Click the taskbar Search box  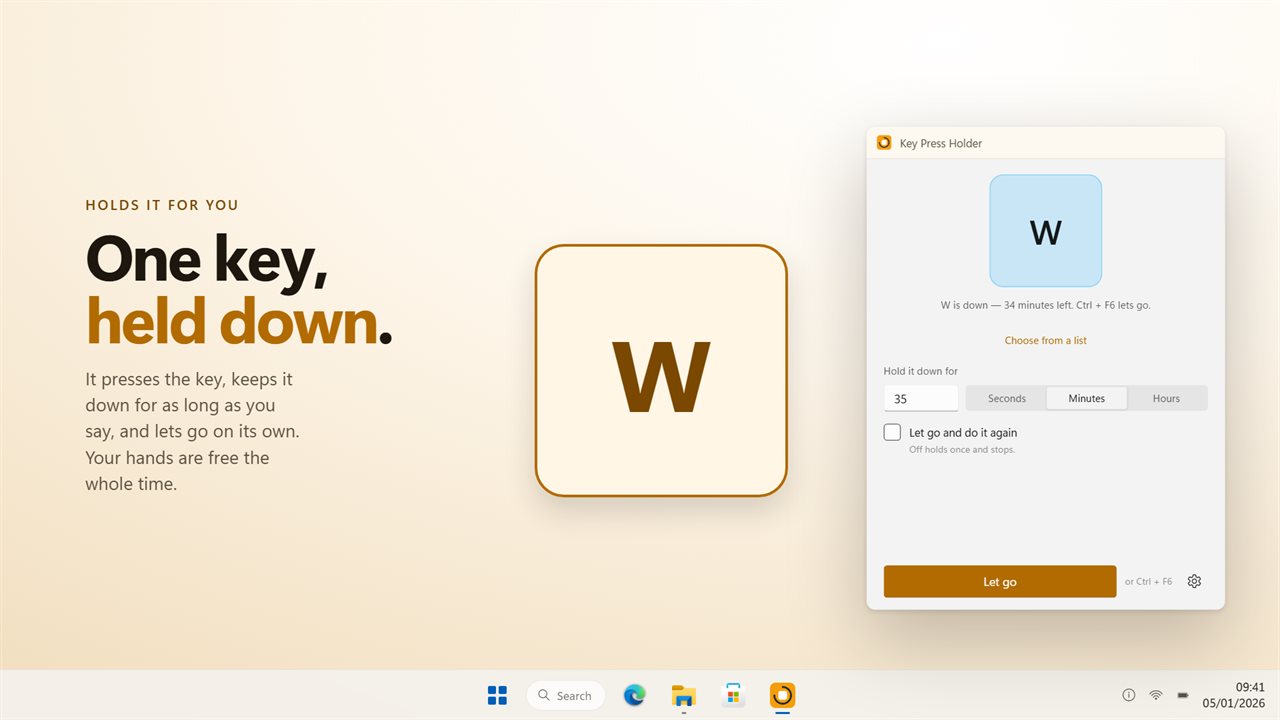(x=566, y=695)
